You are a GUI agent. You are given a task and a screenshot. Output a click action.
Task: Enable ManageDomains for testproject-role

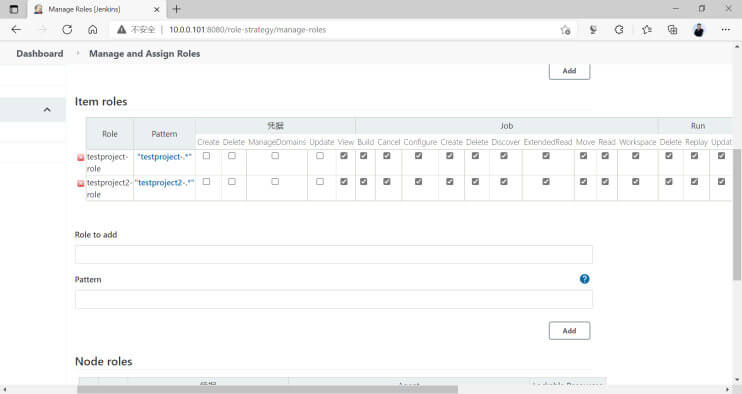tap(275, 156)
